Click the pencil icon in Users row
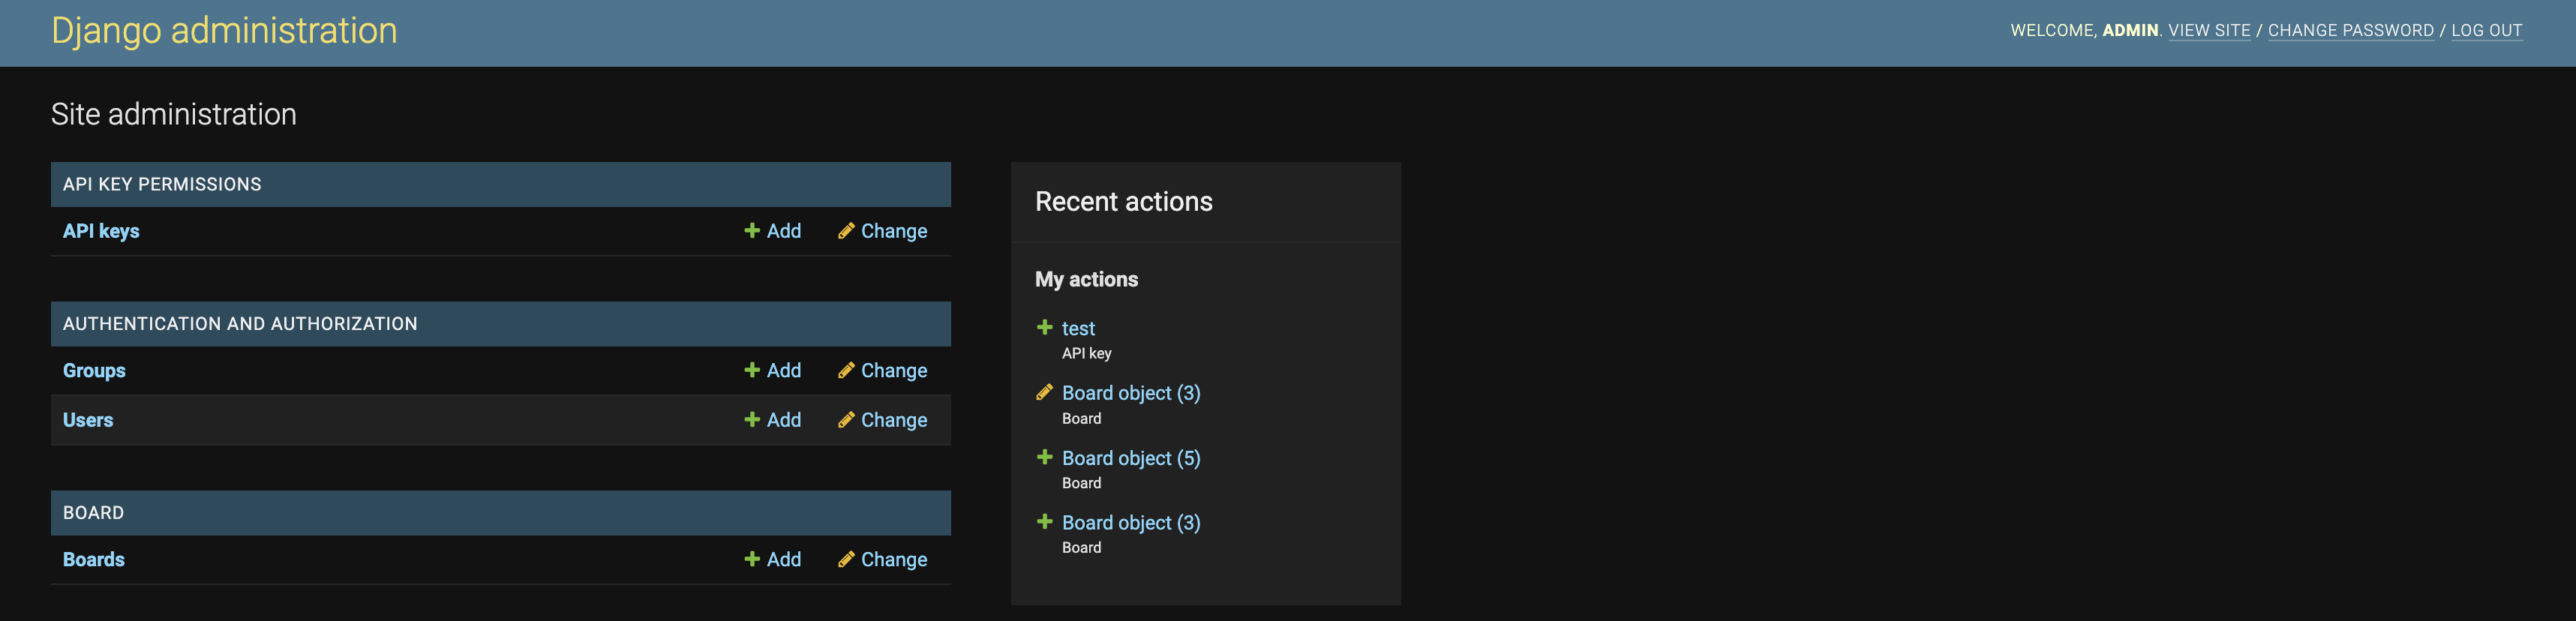The width and height of the screenshot is (2576, 621). (846, 420)
